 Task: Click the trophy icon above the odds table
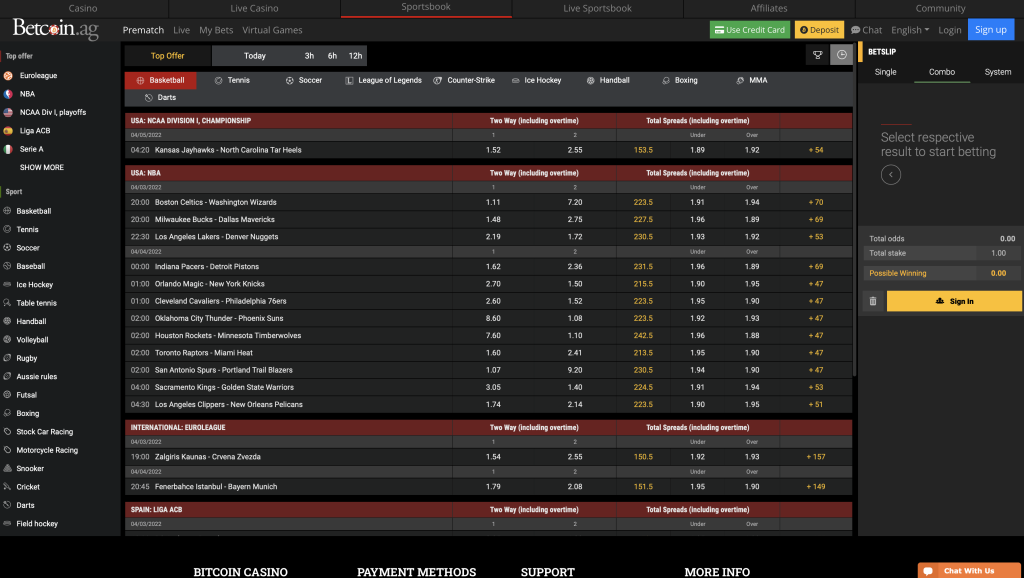[817, 56]
